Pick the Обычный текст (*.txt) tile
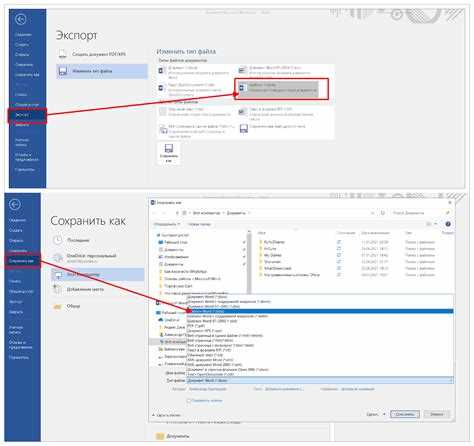This screenshot has width=474, height=446. (196, 112)
